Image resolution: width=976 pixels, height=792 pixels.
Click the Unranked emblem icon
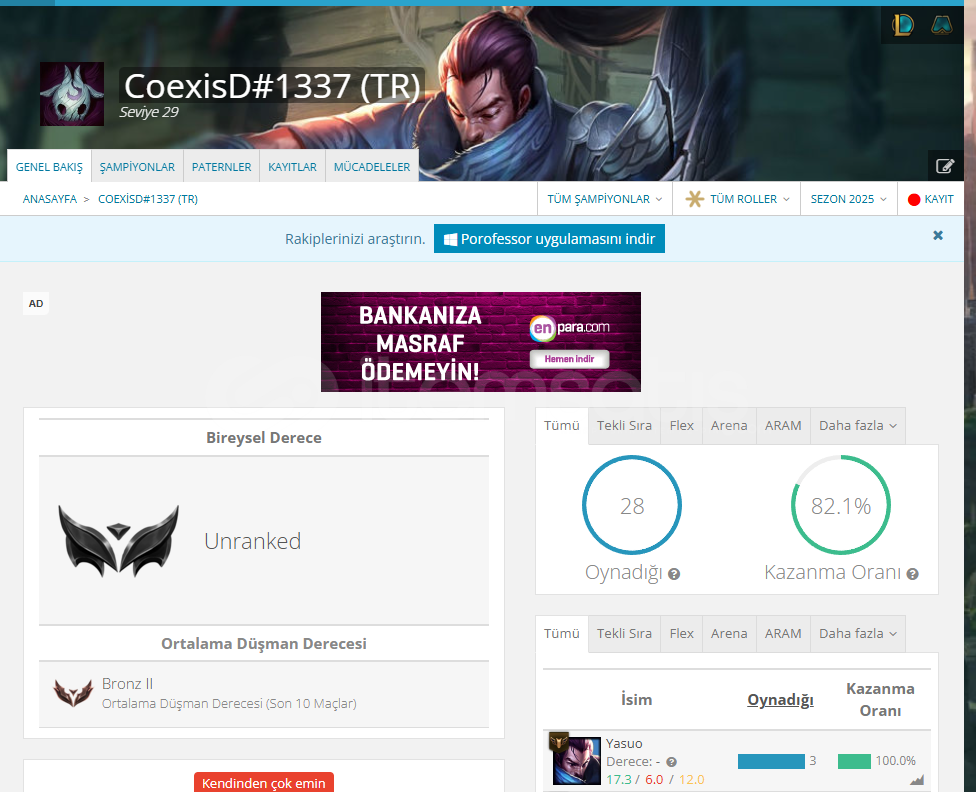click(118, 540)
